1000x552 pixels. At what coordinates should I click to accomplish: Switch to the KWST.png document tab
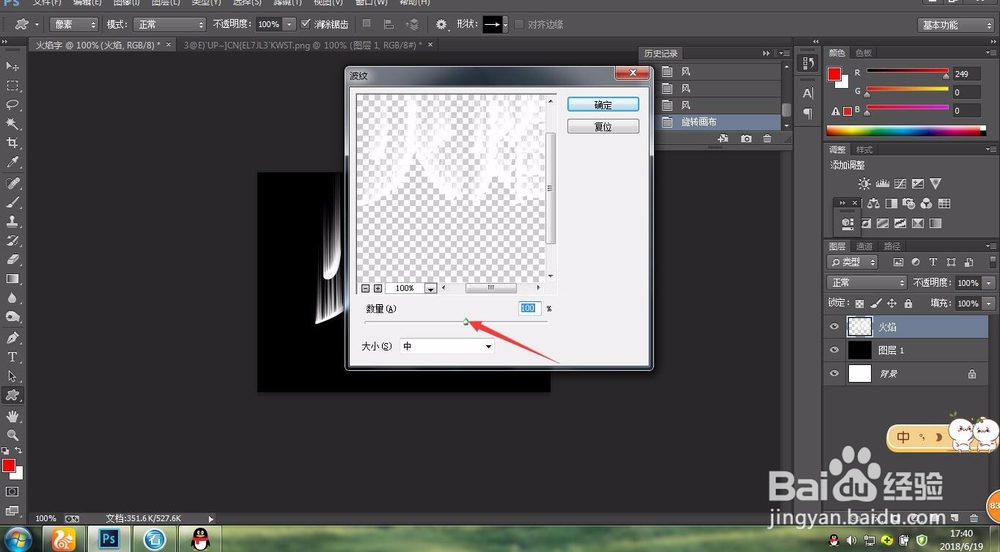click(x=302, y=45)
